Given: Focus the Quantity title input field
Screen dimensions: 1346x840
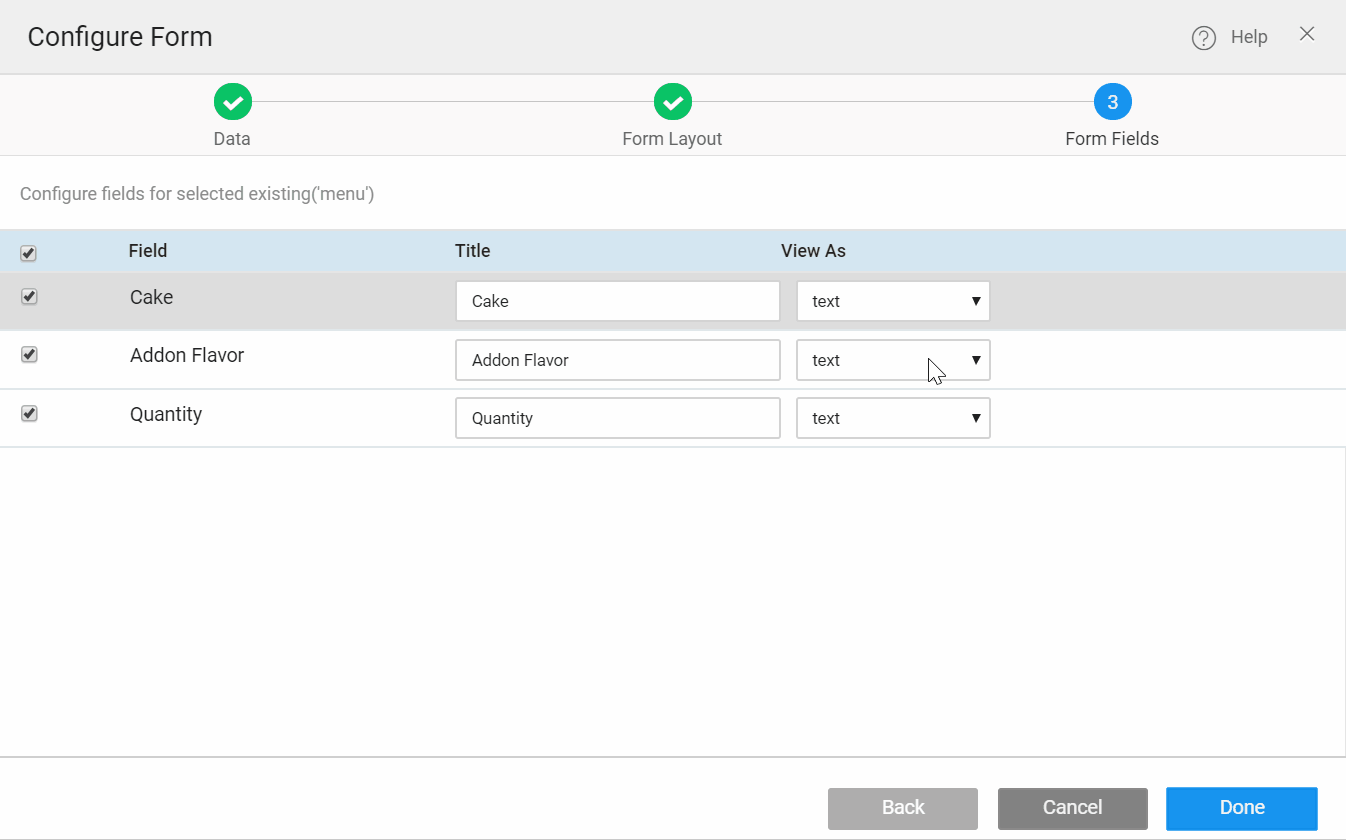Looking at the screenshot, I should (617, 418).
